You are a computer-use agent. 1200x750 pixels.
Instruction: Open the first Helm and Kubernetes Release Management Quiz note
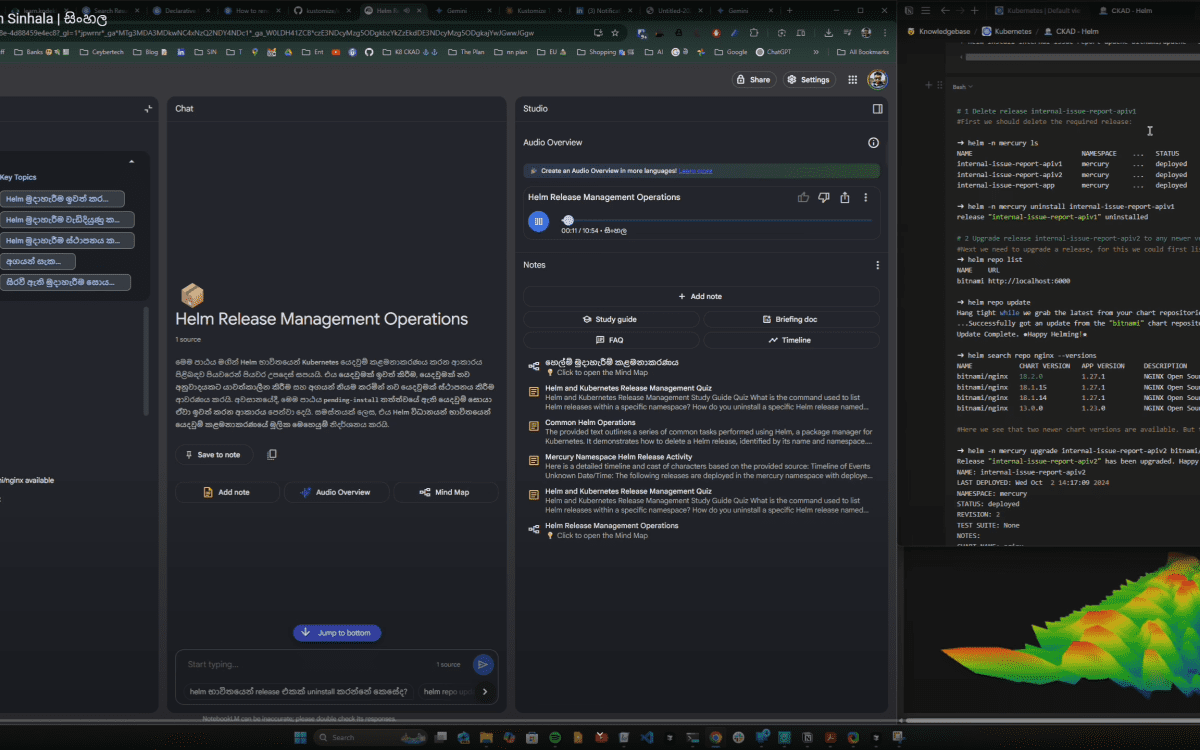coord(701,397)
